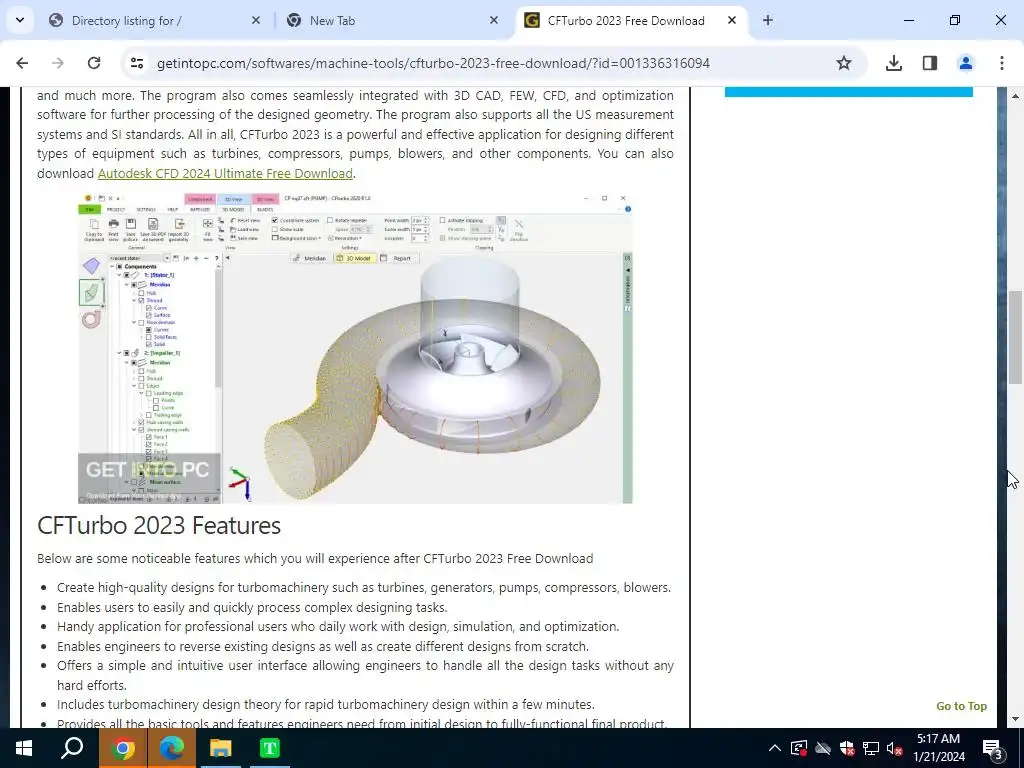Bookmark this page with the star icon
Image resolution: width=1024 pixels, height=768 pixels.
pos(844,63)
